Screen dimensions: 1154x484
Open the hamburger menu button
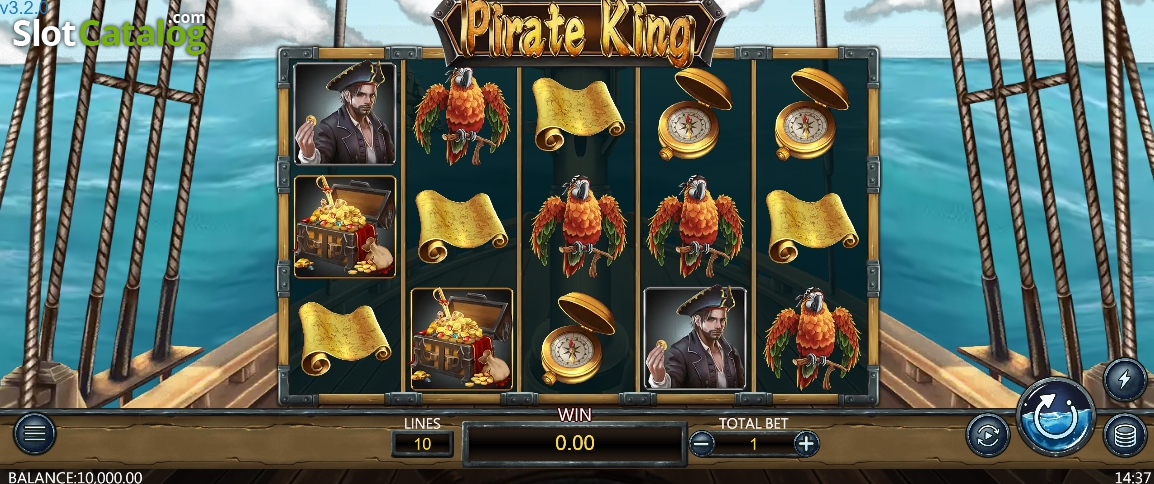click(x=34, y=434)
